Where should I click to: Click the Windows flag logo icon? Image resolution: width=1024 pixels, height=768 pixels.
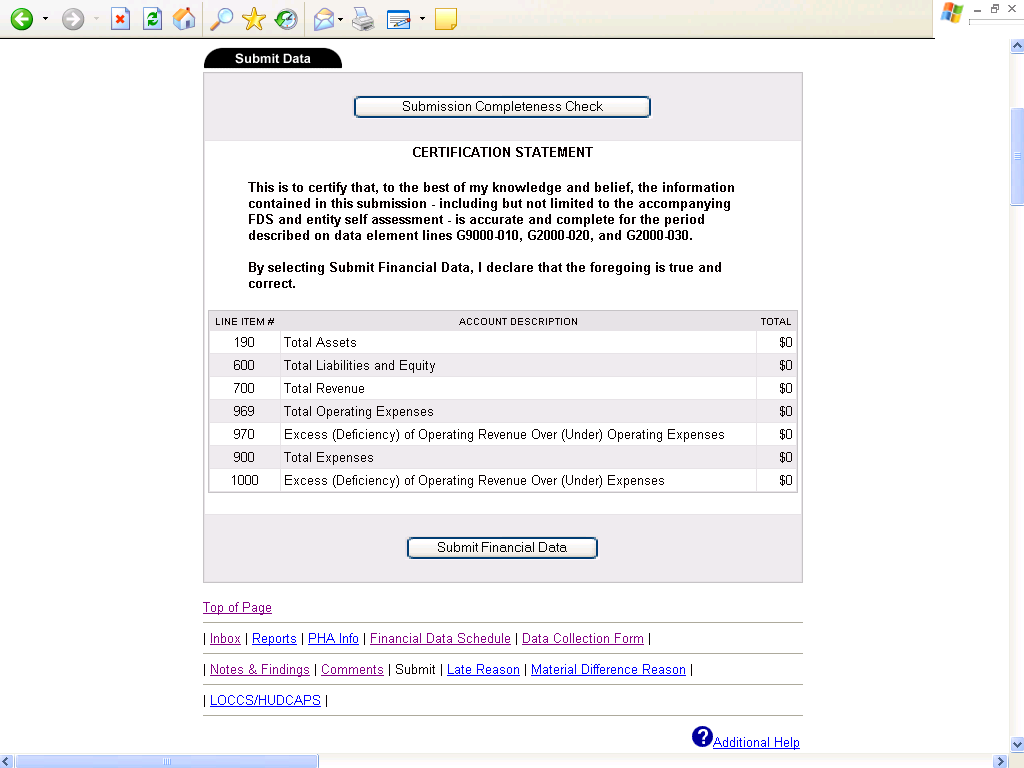click(952, 13)
